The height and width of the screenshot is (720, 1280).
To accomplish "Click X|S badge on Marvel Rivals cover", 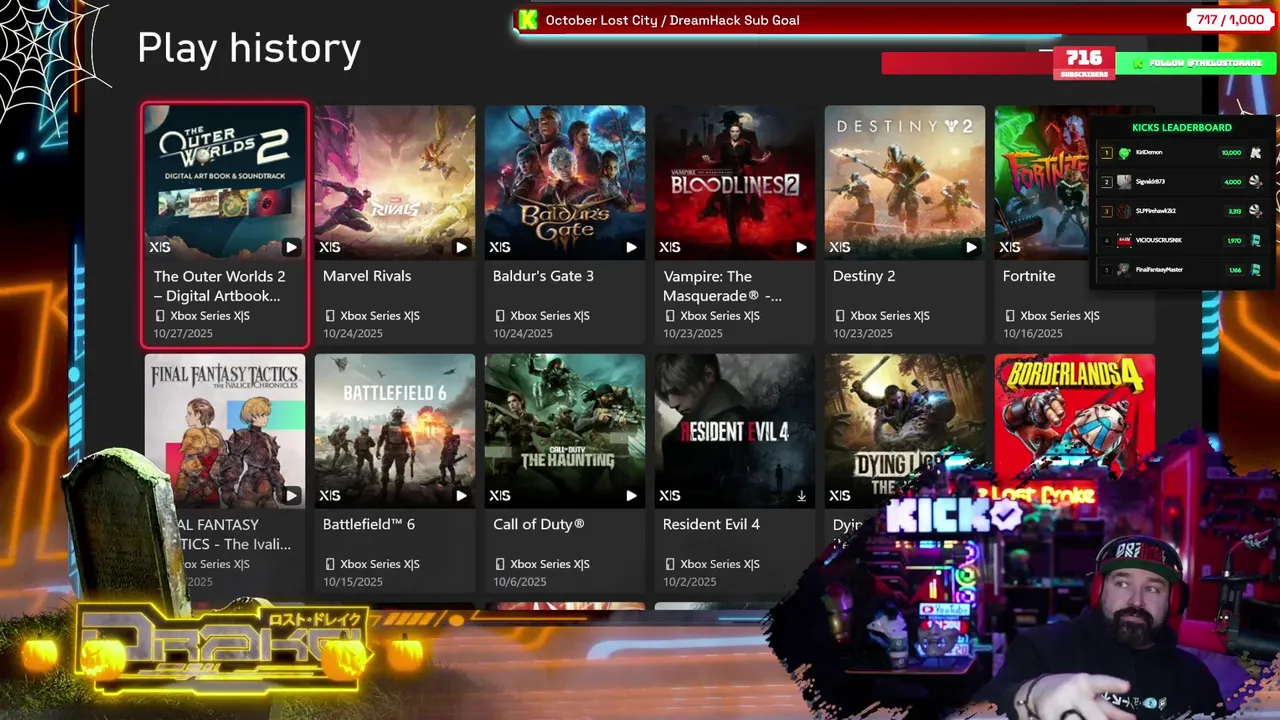I will tap(330, 247).
